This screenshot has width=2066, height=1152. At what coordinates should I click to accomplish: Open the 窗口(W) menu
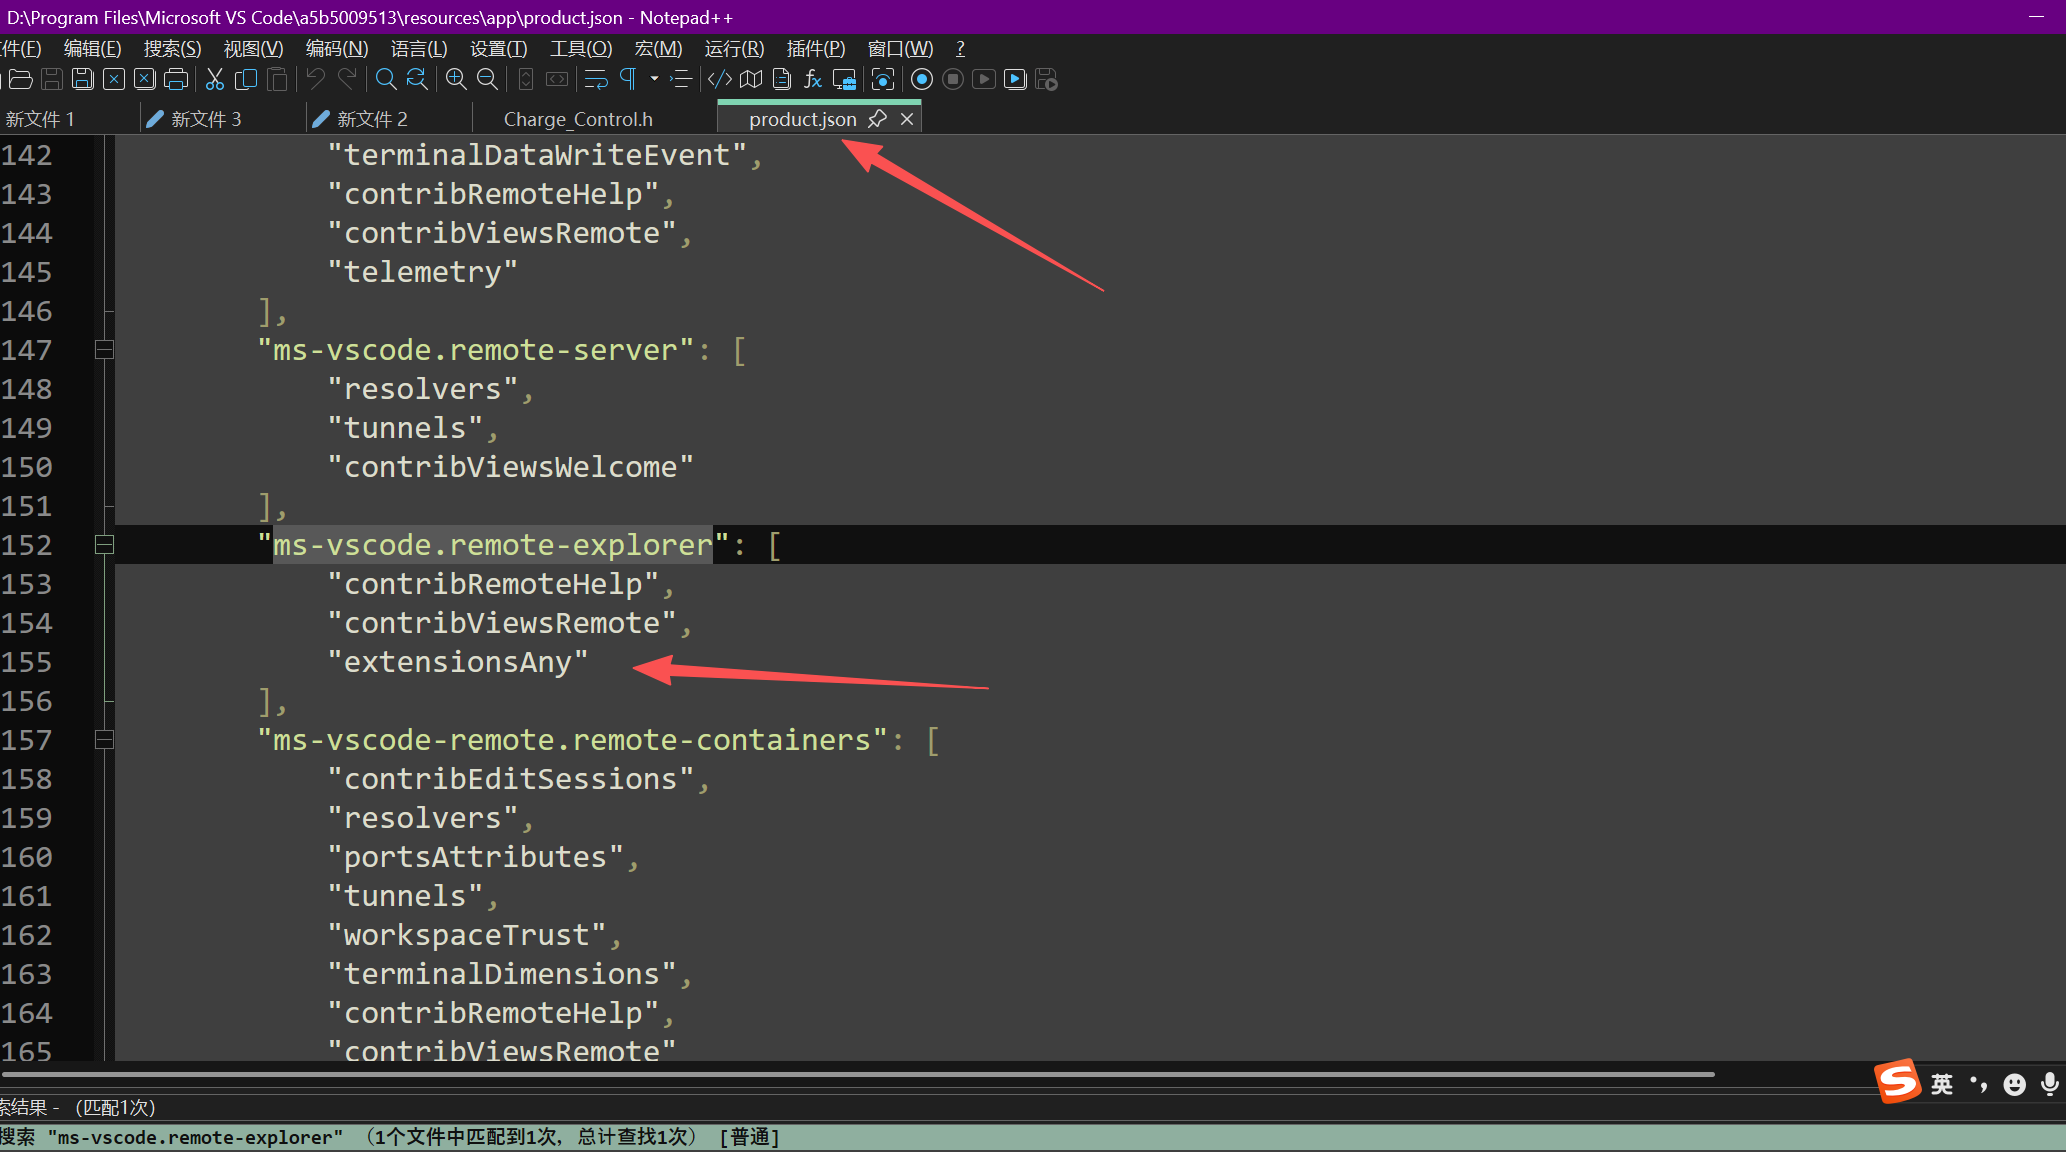[x=900, y=49]
